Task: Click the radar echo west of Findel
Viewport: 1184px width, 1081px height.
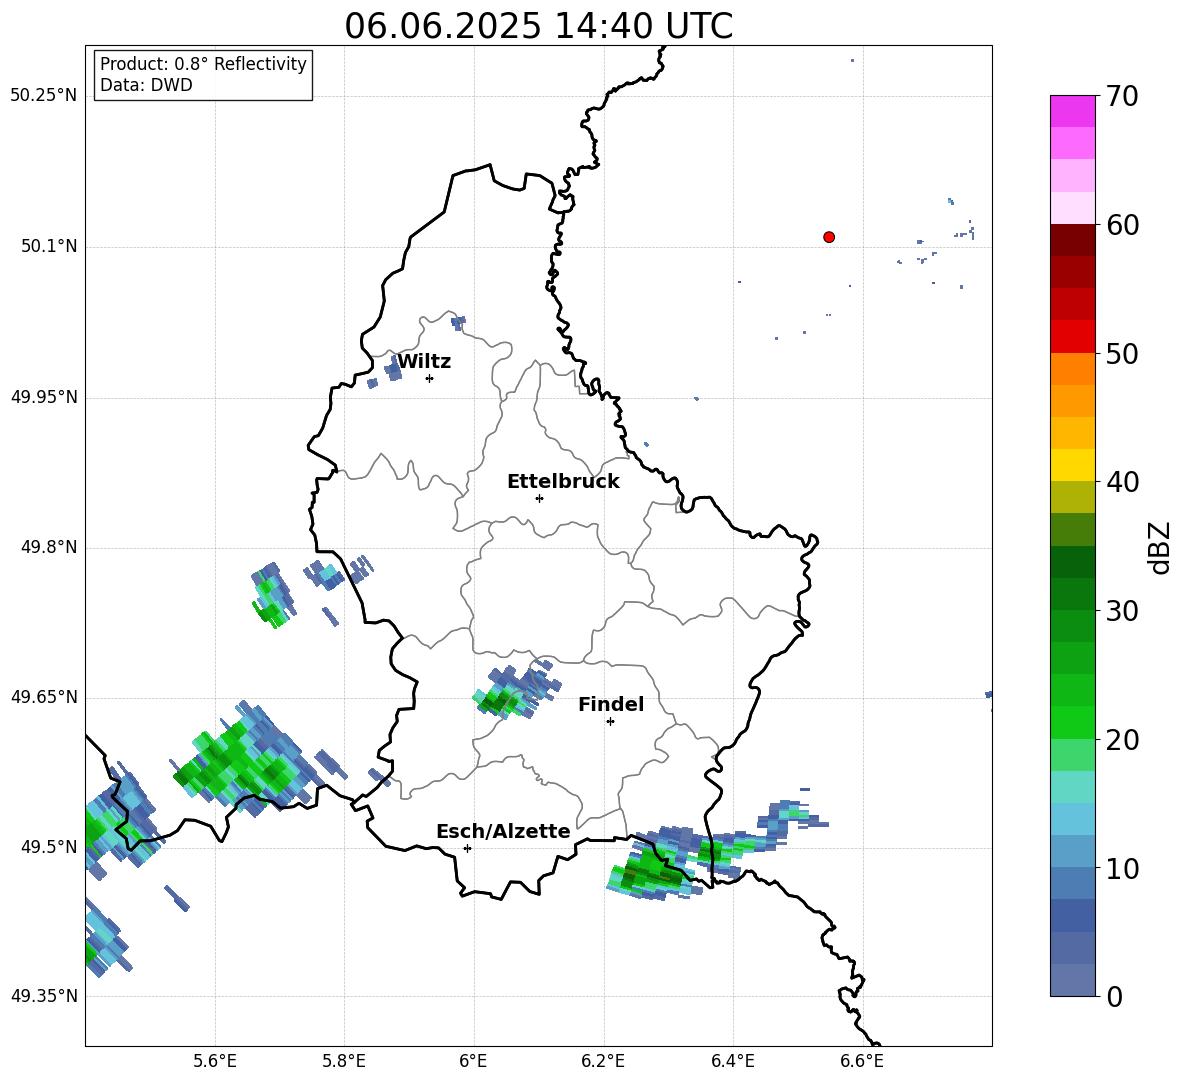Action: [x=515, y=691]
